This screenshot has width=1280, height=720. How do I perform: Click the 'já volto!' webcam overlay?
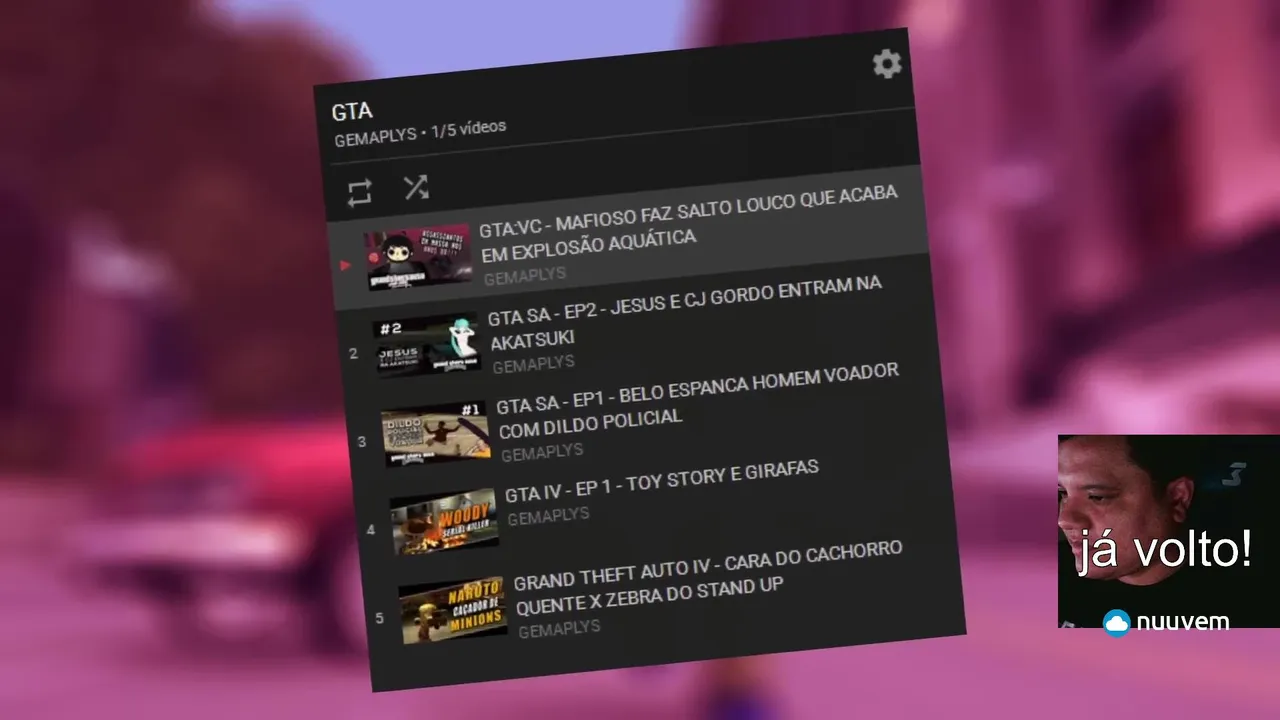(x=1168, y=531)
